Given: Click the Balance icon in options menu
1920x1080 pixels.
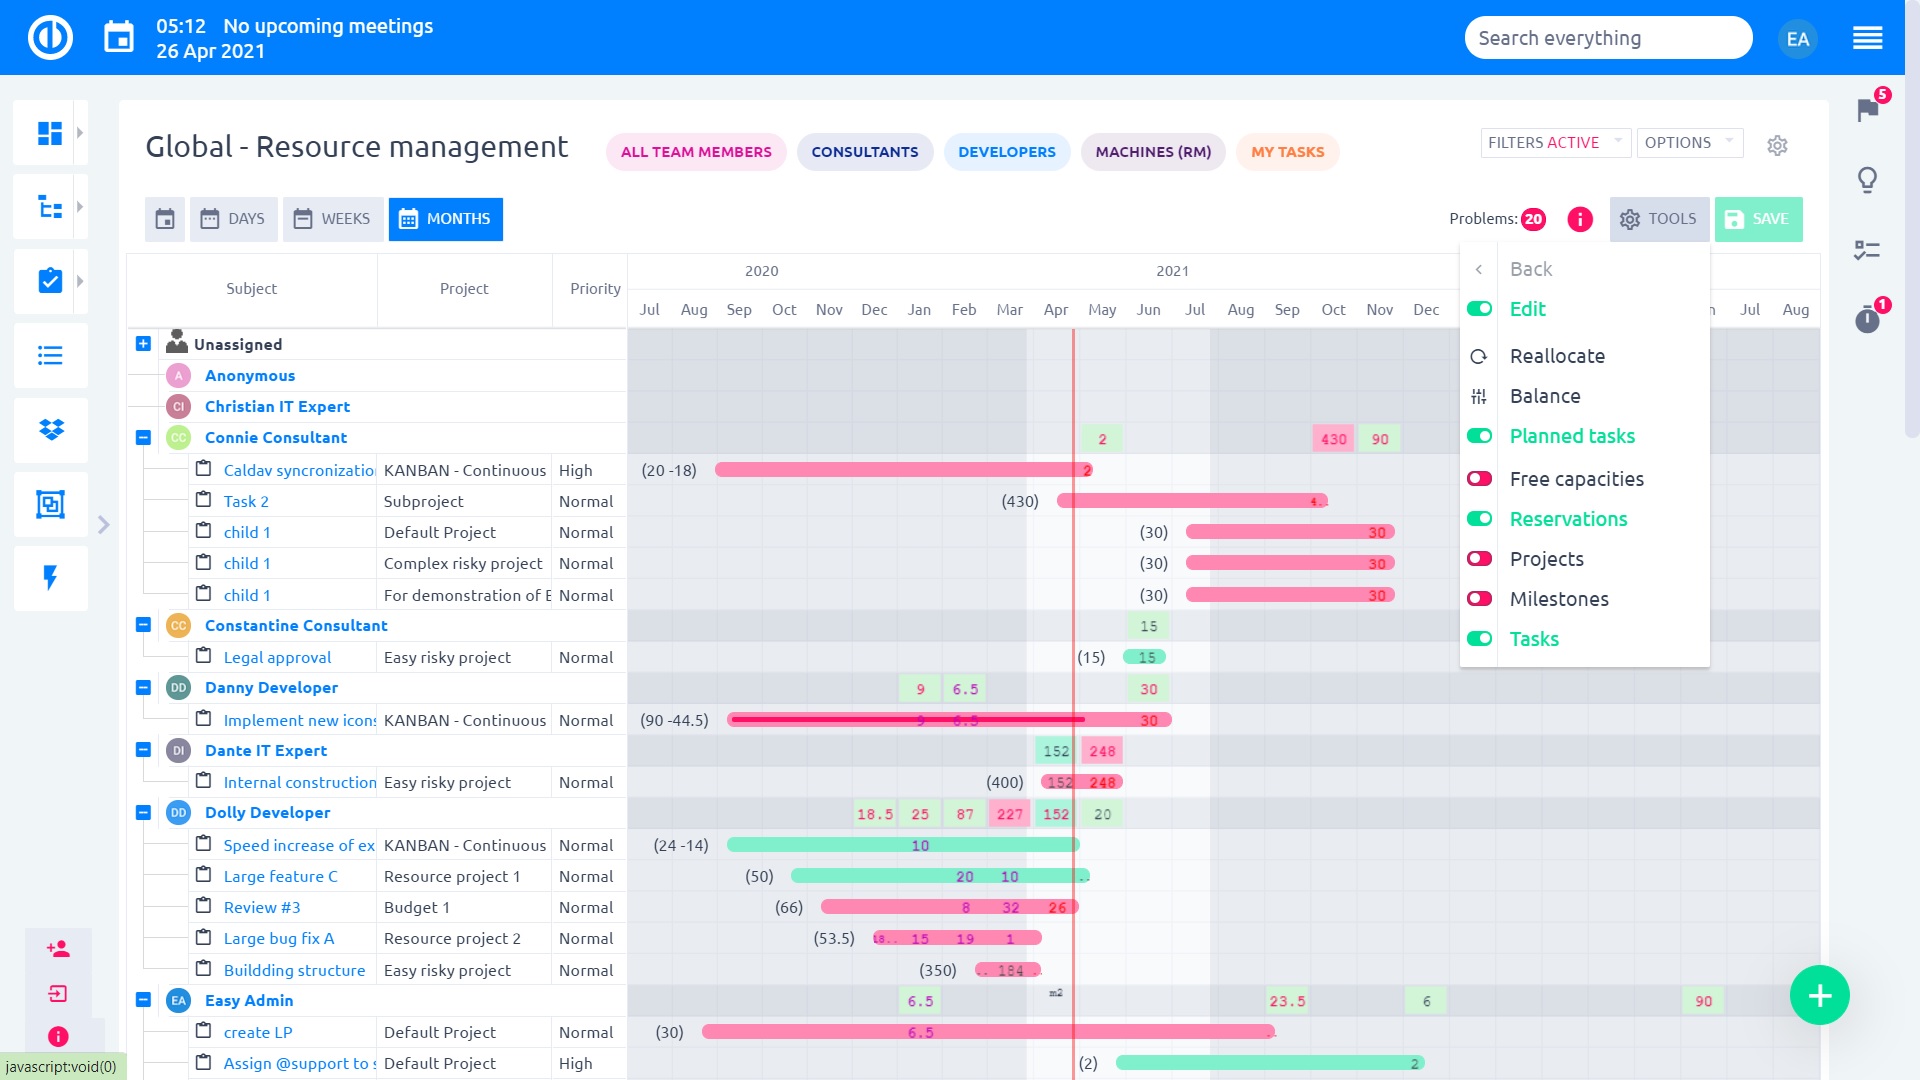Looking at the screenshot, I should [x=1481, y=396].
